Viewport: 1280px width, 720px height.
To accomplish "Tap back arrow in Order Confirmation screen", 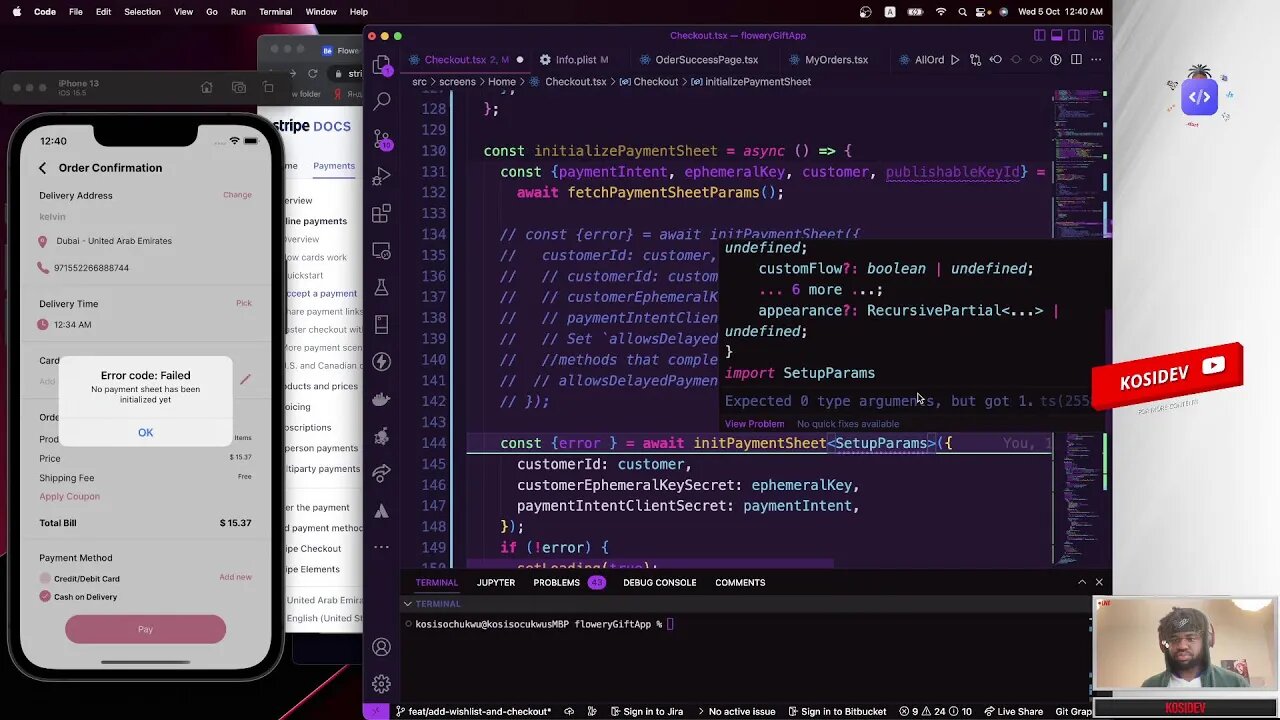I will click(x=42, y=168).
